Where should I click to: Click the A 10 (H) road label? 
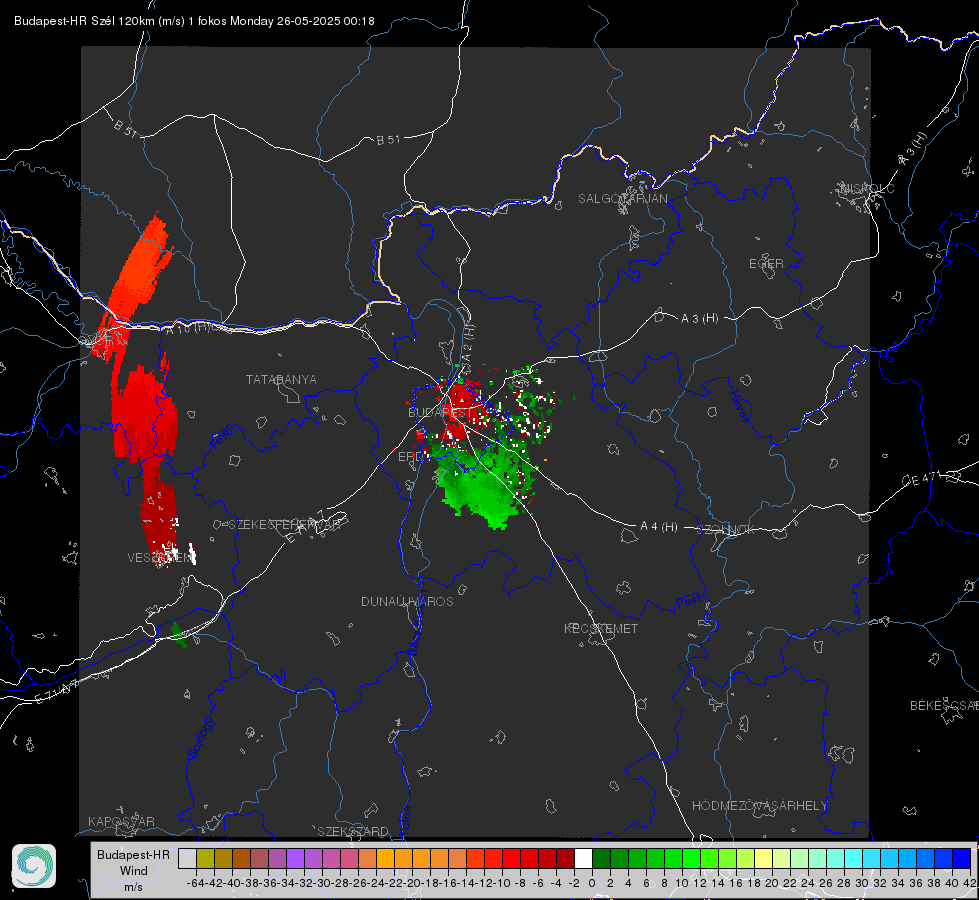click(x=189, y=329)
